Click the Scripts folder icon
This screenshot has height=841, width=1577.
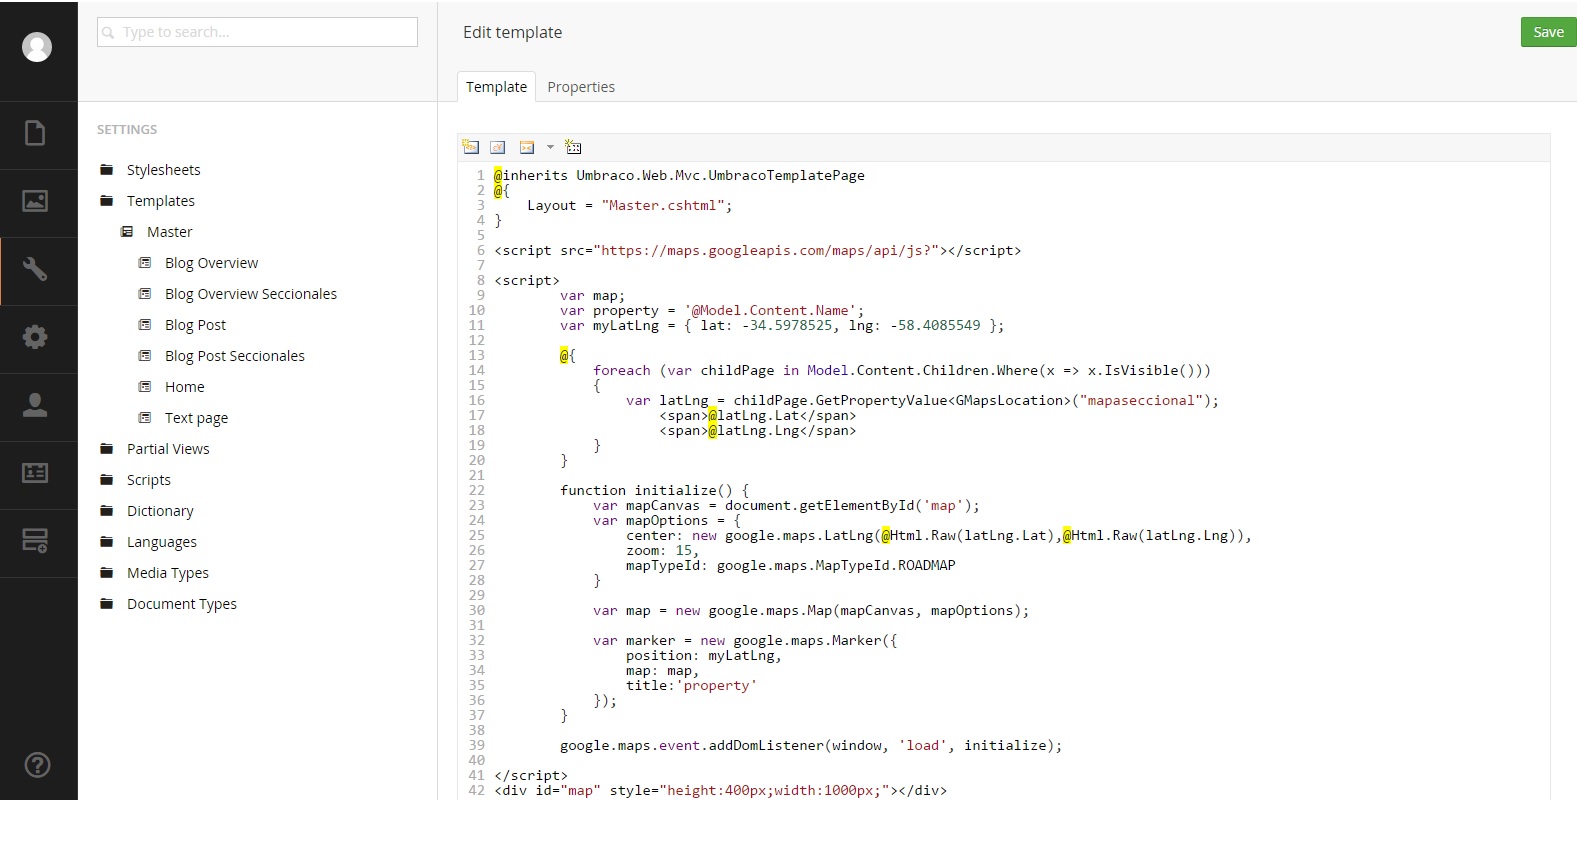[x=107, y=480]
